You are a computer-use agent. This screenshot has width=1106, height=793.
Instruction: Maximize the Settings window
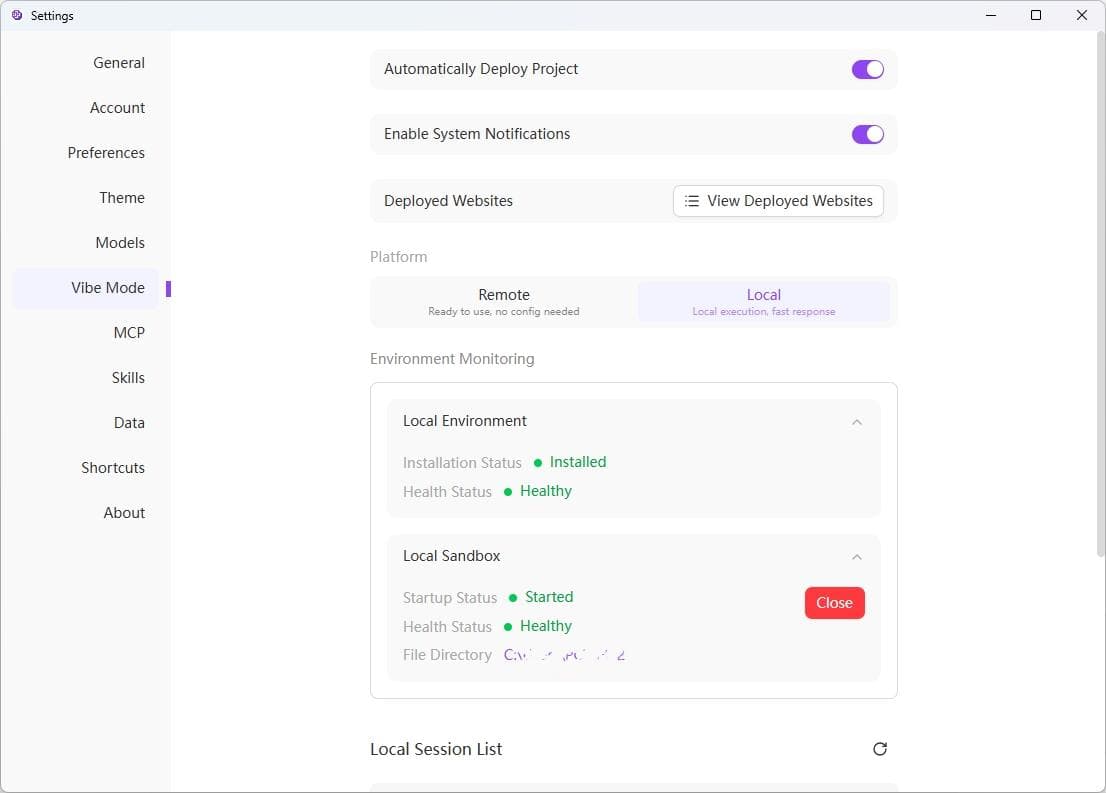[1036, 15]
